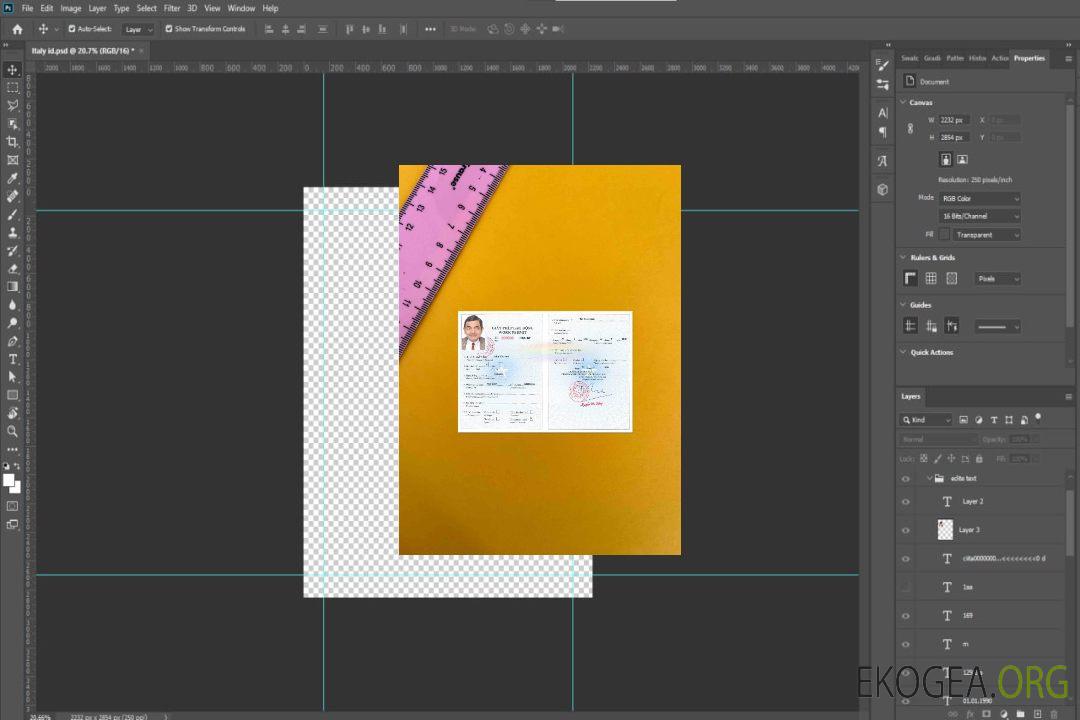Toggle pixel grid icon in Rulers & Grids
1080x720 pixels.
pyautogui.click(x=952, y=278)
